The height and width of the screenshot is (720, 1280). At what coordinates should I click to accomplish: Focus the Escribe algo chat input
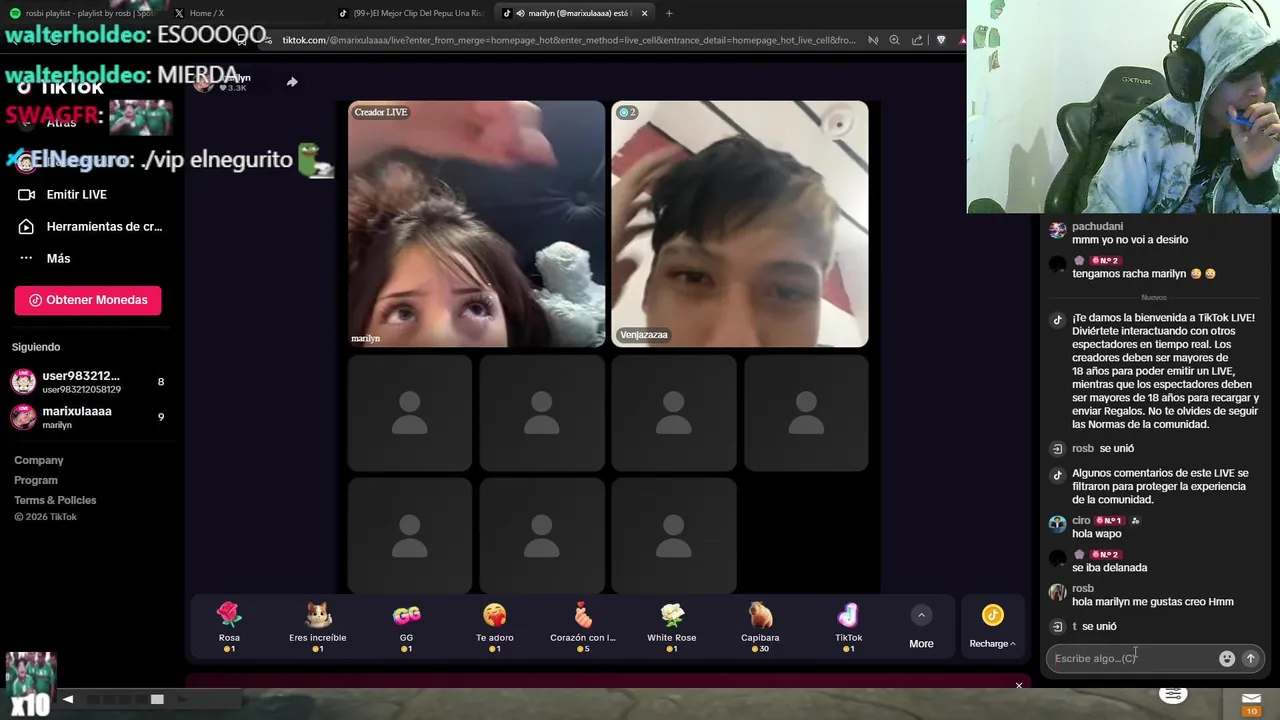pos(1132,658)
